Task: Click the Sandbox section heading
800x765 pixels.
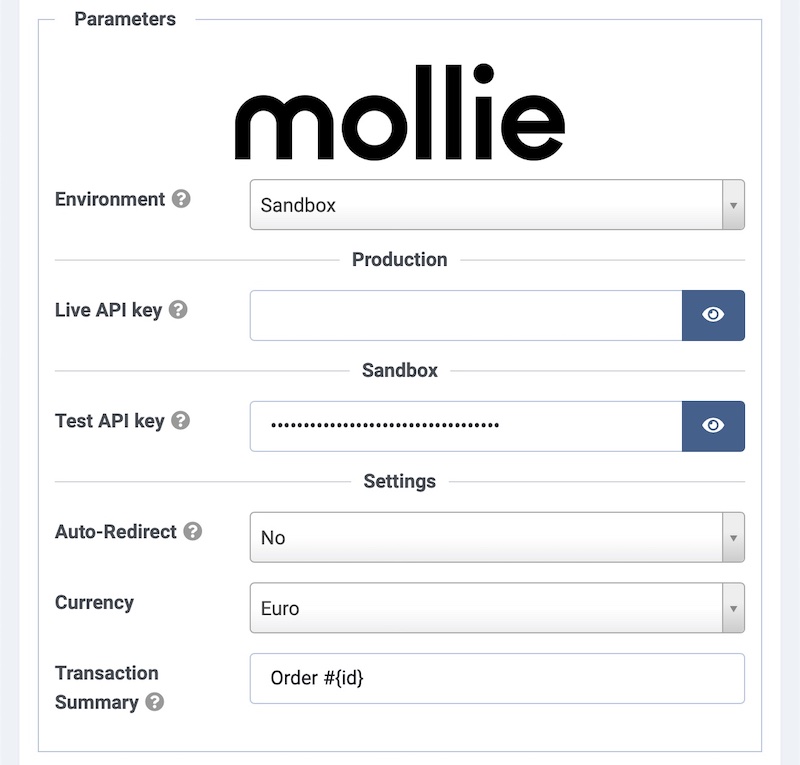Action: pyautogui.click(x=400, y=371)
